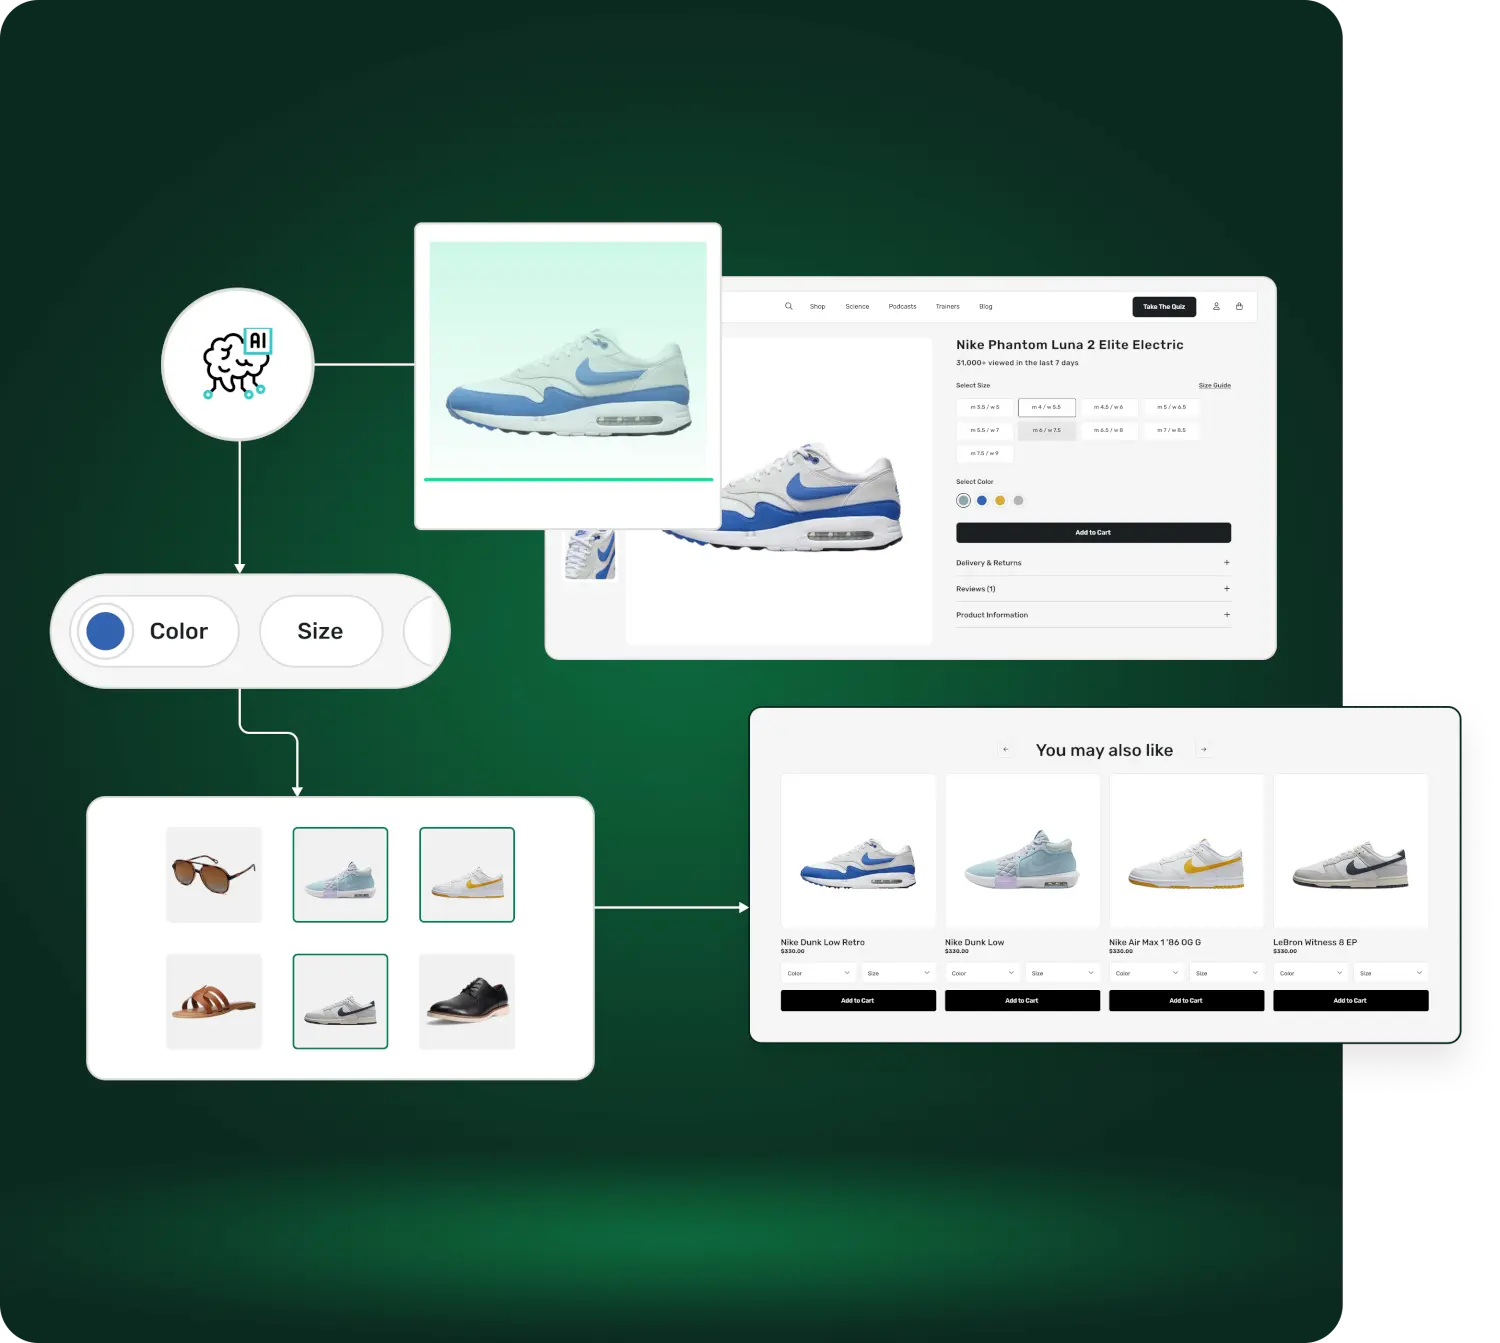Open Size dropdown under LeBron Witness 8 EP
Screen dimensions: 1500x1343
(x=1390, y=973)
